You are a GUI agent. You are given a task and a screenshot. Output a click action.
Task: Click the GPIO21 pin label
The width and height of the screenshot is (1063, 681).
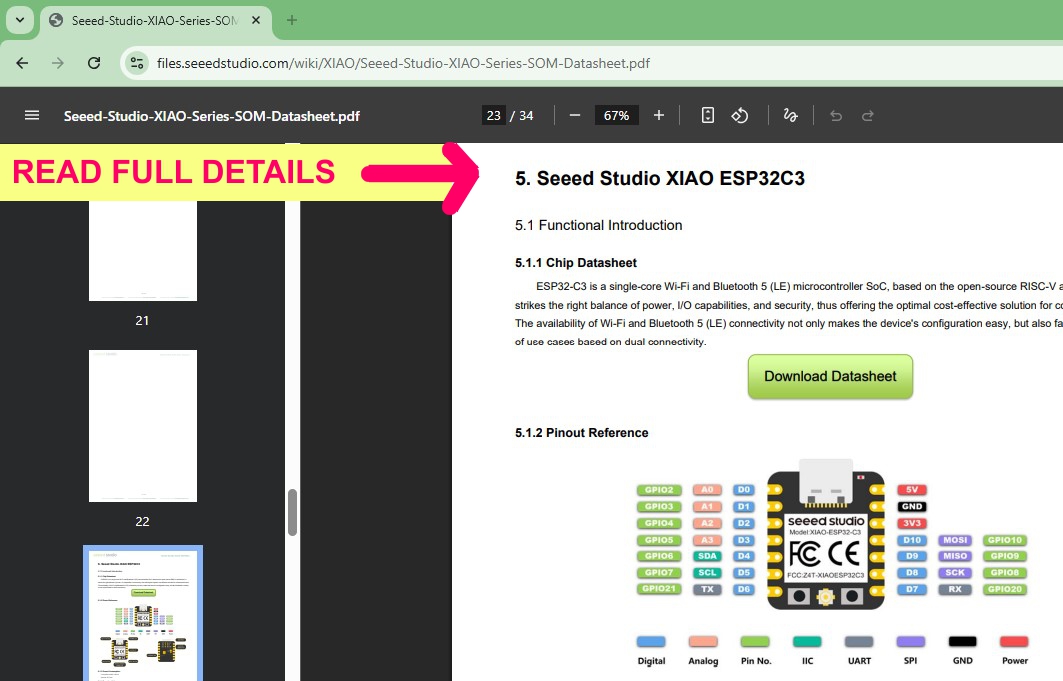(x=659, y=589)
